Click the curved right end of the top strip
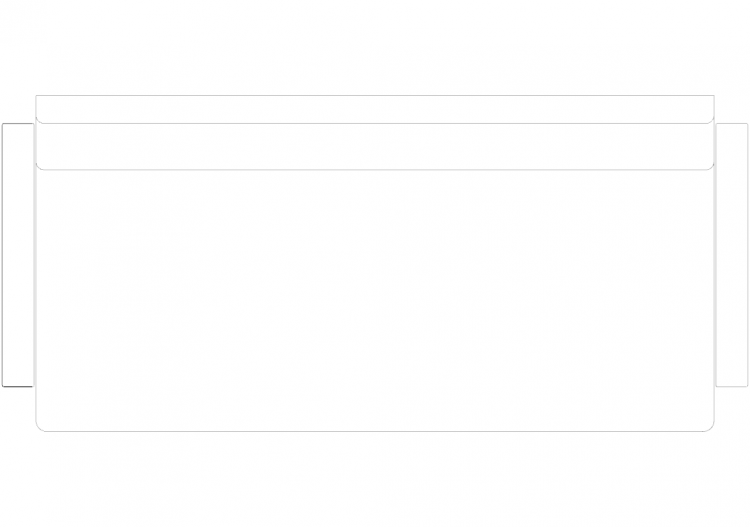Screen dimensions: 750x527 (x=712, y=121)
